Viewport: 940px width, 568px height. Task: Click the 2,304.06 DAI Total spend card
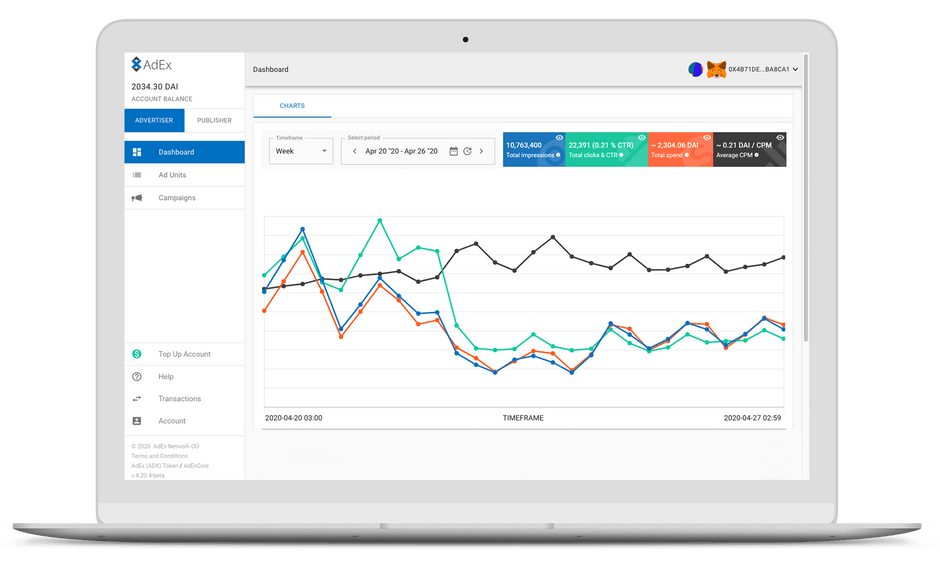click(680, 149)
